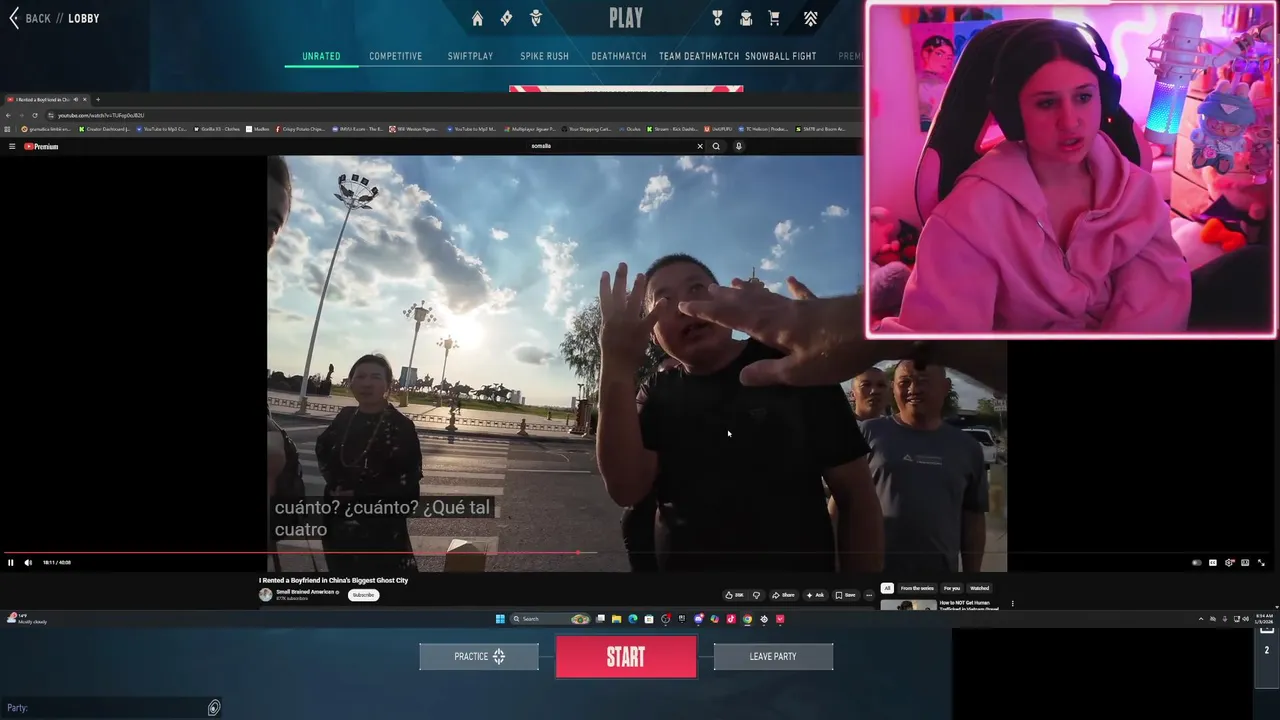Close the 'I Rented a Boyfriend' browser tab
The height and width of the screenshot is (720, 1280).
coord(85,99)
